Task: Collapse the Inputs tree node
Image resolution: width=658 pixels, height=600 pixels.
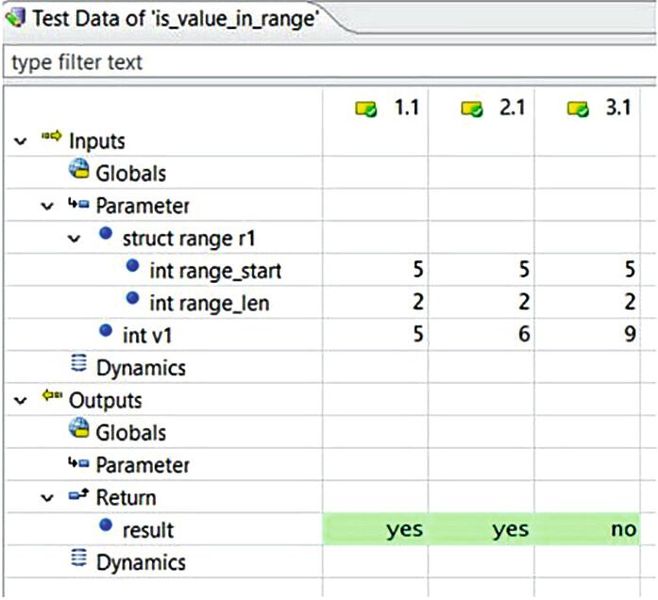Action: (19, 142)
